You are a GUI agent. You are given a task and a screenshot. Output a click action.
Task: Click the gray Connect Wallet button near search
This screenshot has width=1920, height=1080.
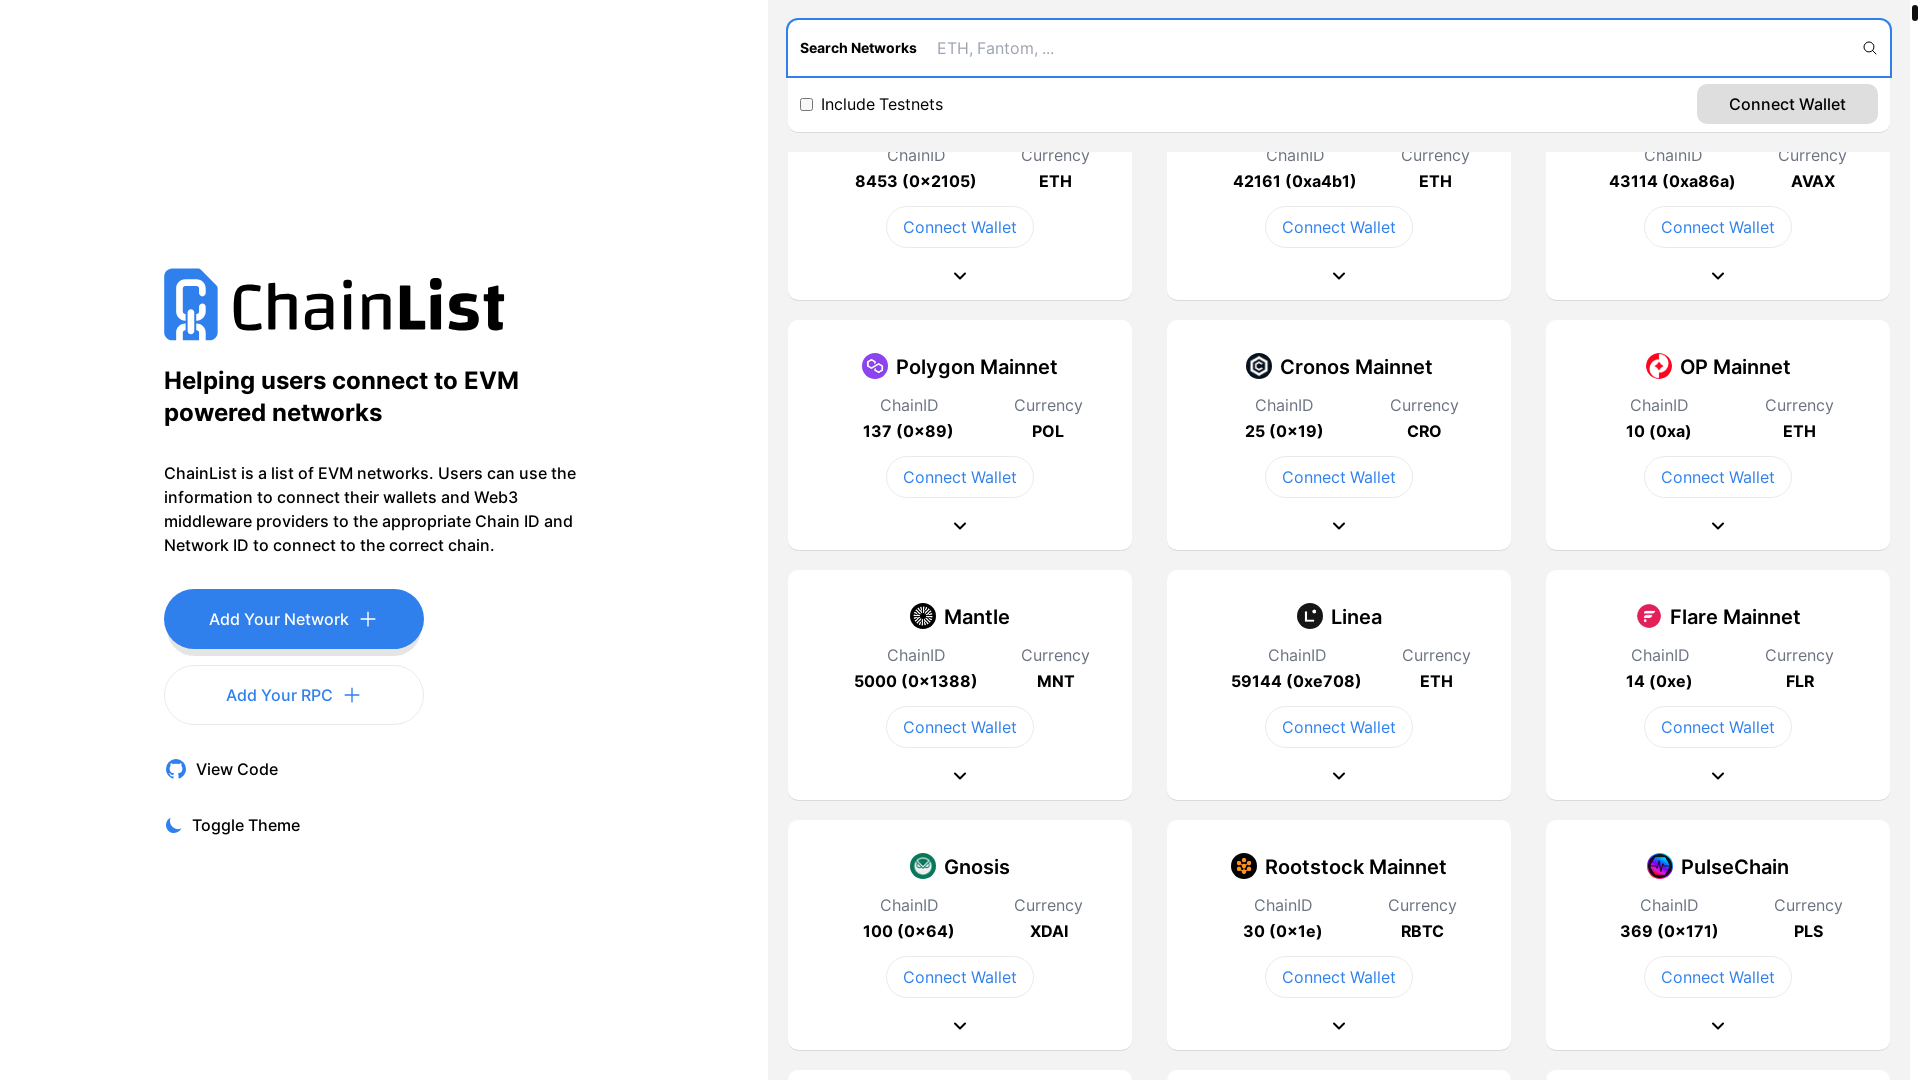(x=1787, y=104)
